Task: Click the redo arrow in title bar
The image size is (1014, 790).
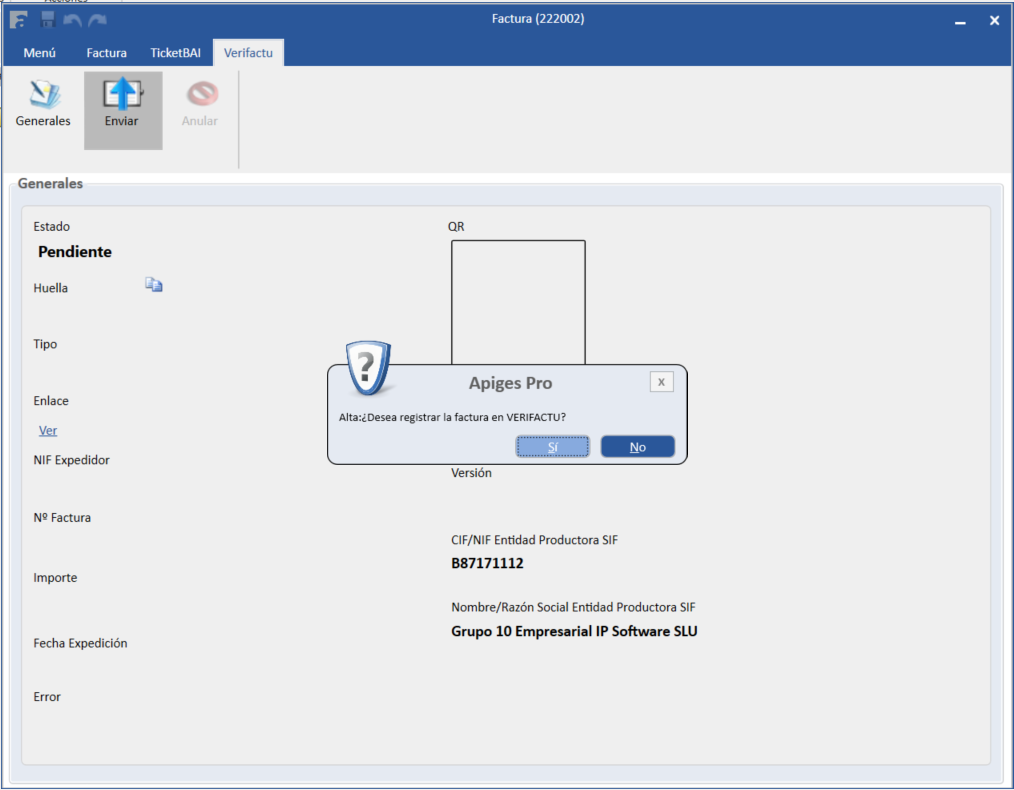Action: pyautogui.click(x=98, y=20)
